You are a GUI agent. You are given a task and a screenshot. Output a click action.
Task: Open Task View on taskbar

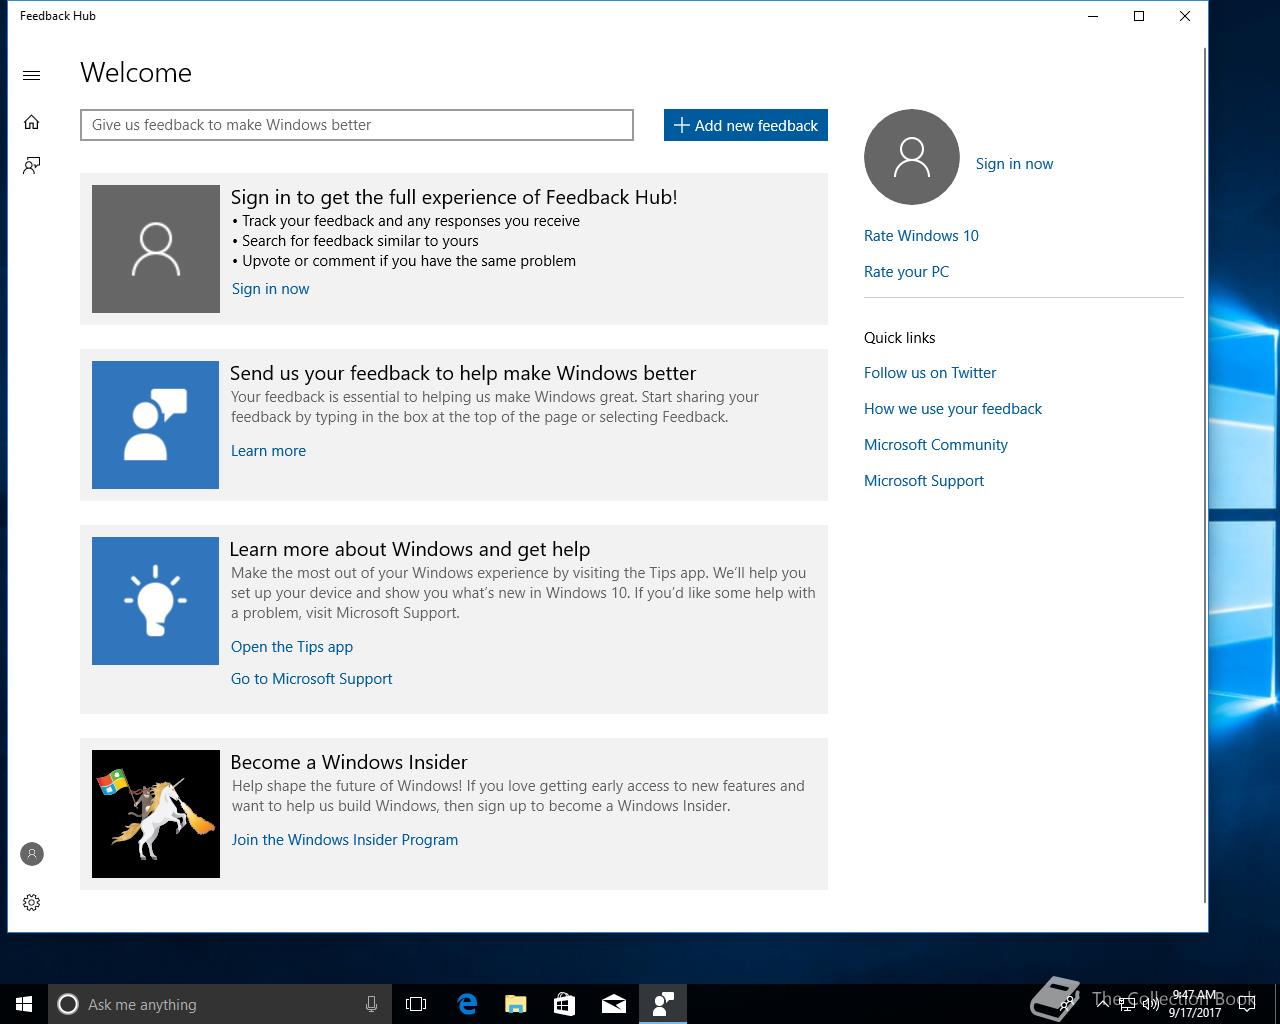[416, 1004]
